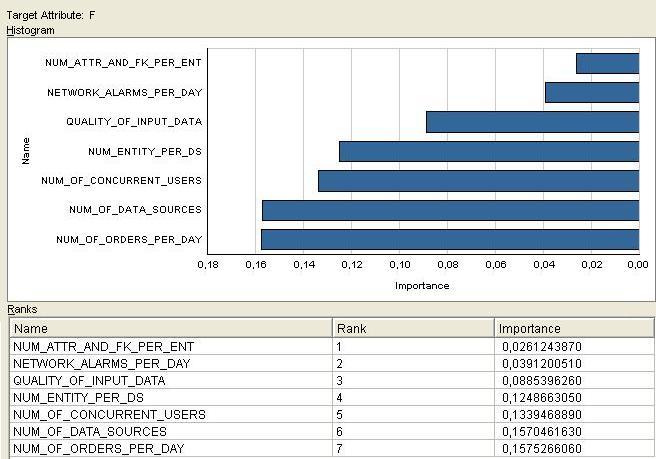The width and height of the screenshot is (656, 459).
Task: Click the NUM_OF_ORDERS_PER_DAY histogram bar
Action: point(449,240)
